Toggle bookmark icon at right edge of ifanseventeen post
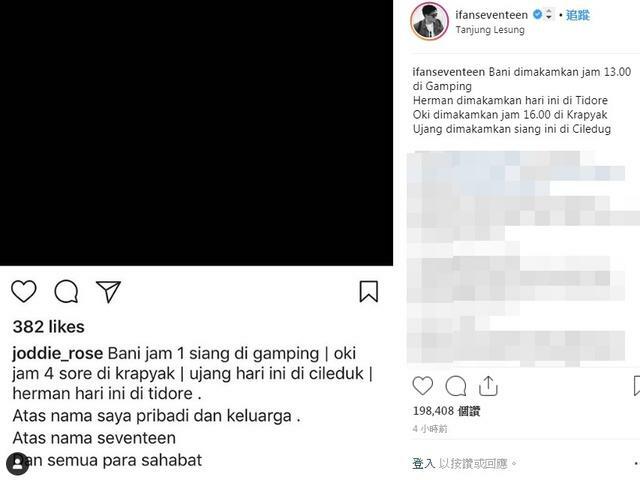This screenshot has width=640, height=480. click(636, 386)
